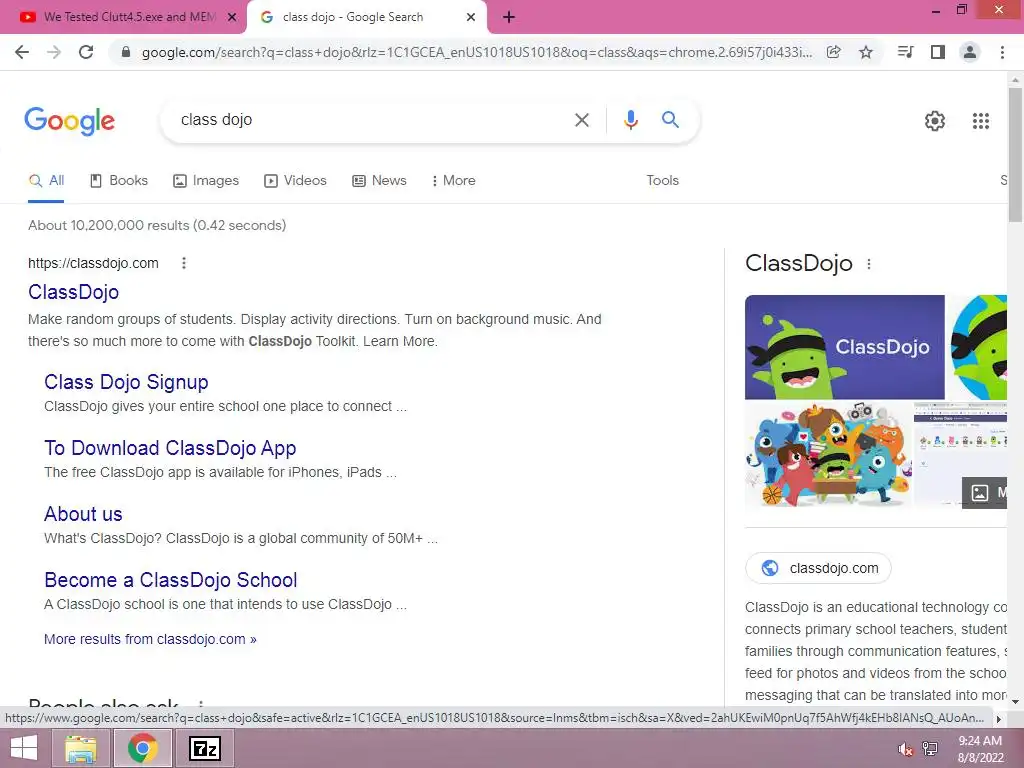Start voice search with microphone
This screenshot has width=1024, height=768.
630,120
